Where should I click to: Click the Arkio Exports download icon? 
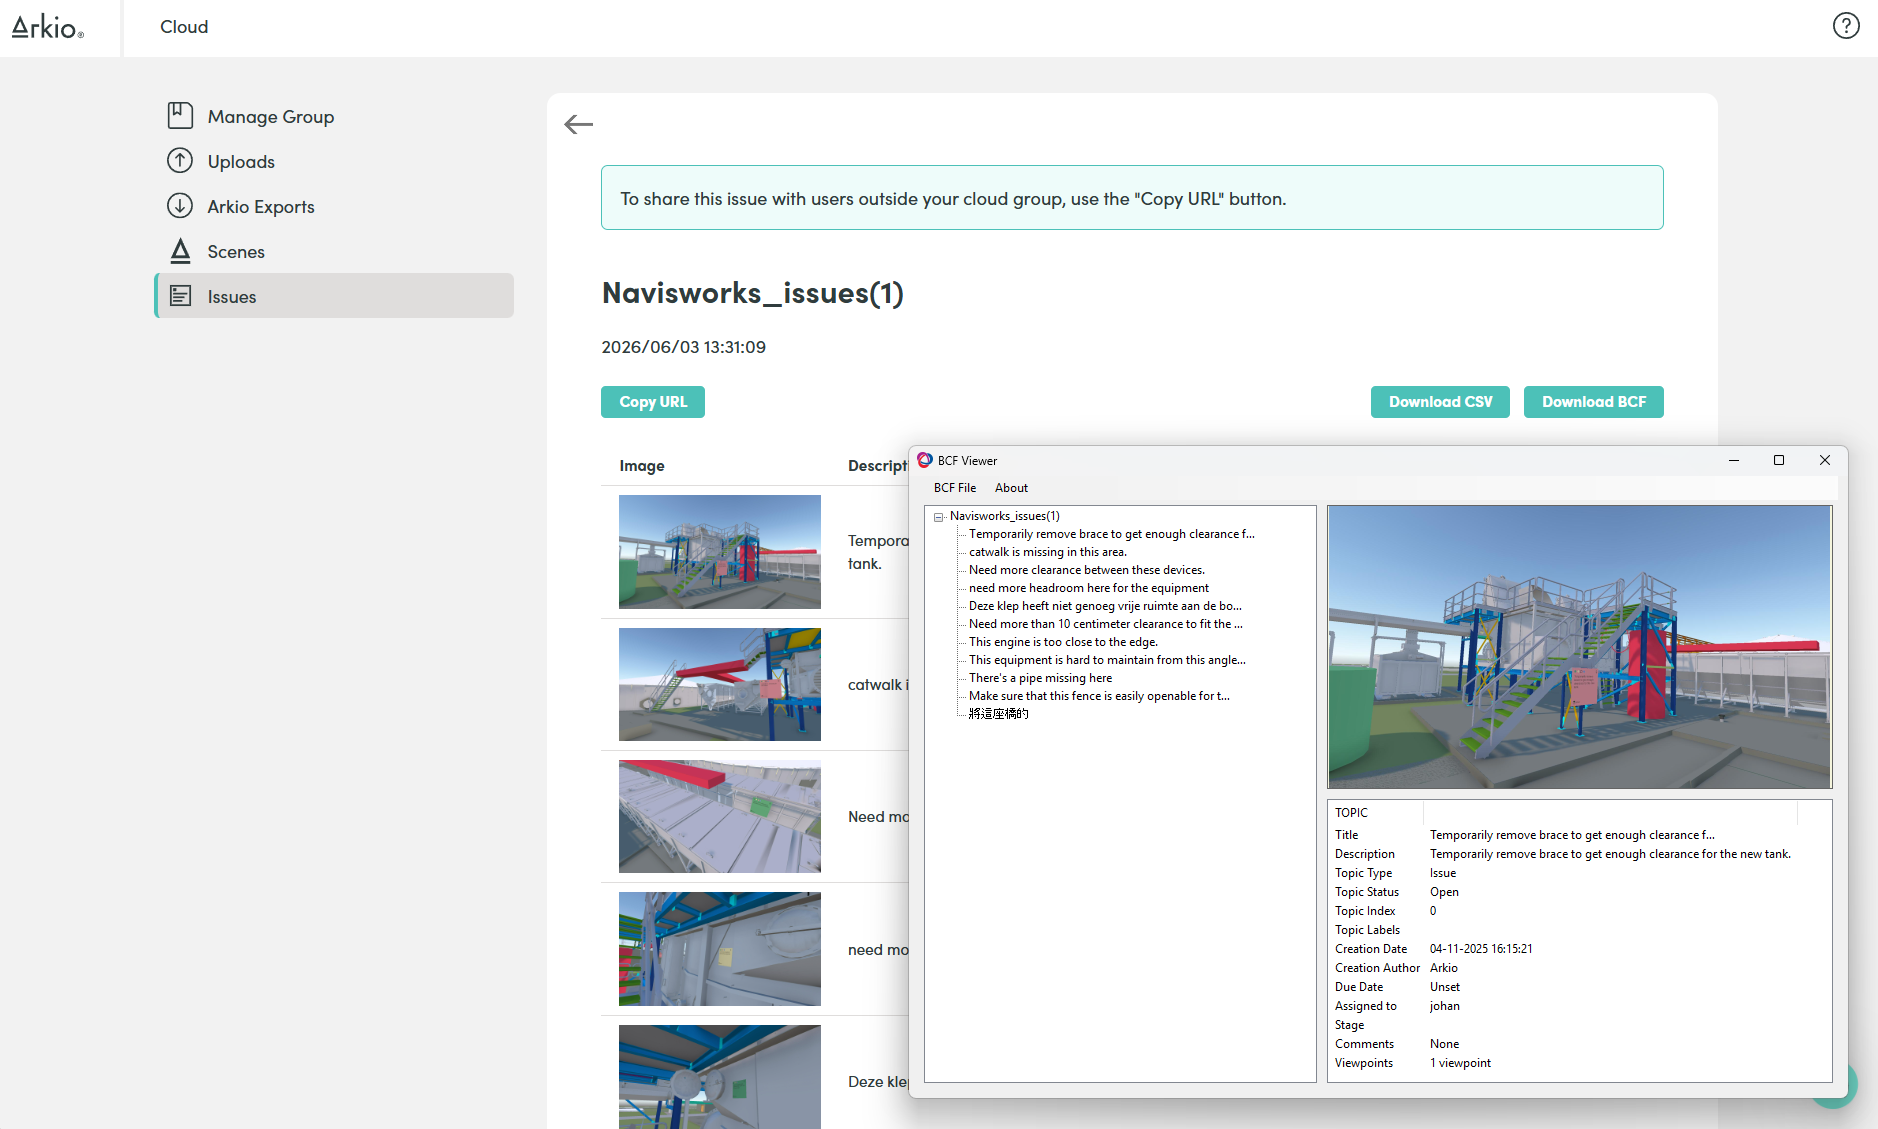180,206
